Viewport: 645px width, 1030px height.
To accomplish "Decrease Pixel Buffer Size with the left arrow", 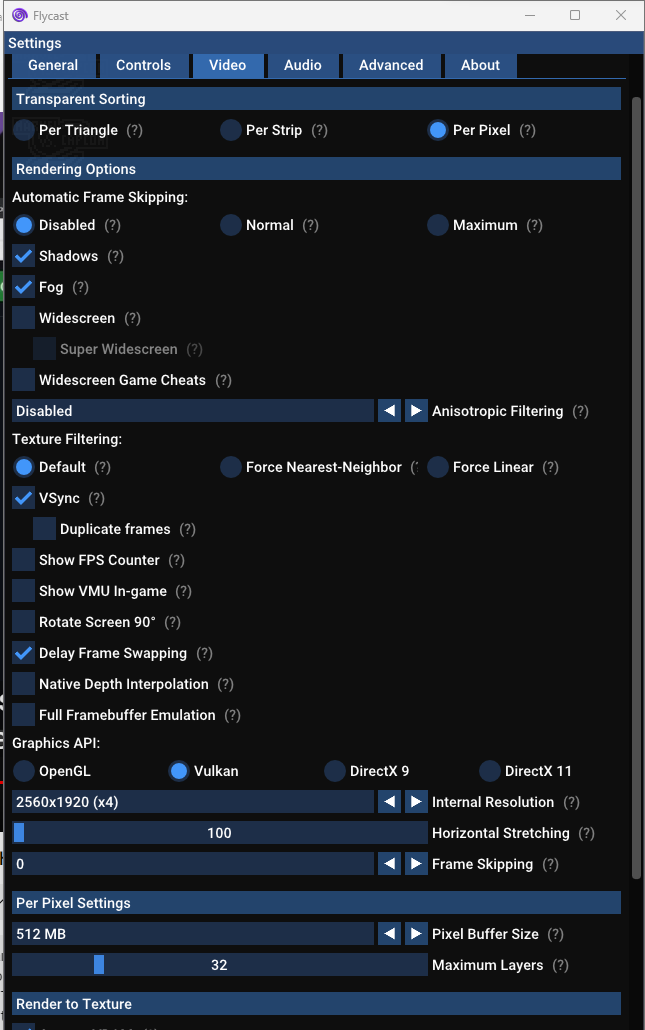I will [389, 933].
